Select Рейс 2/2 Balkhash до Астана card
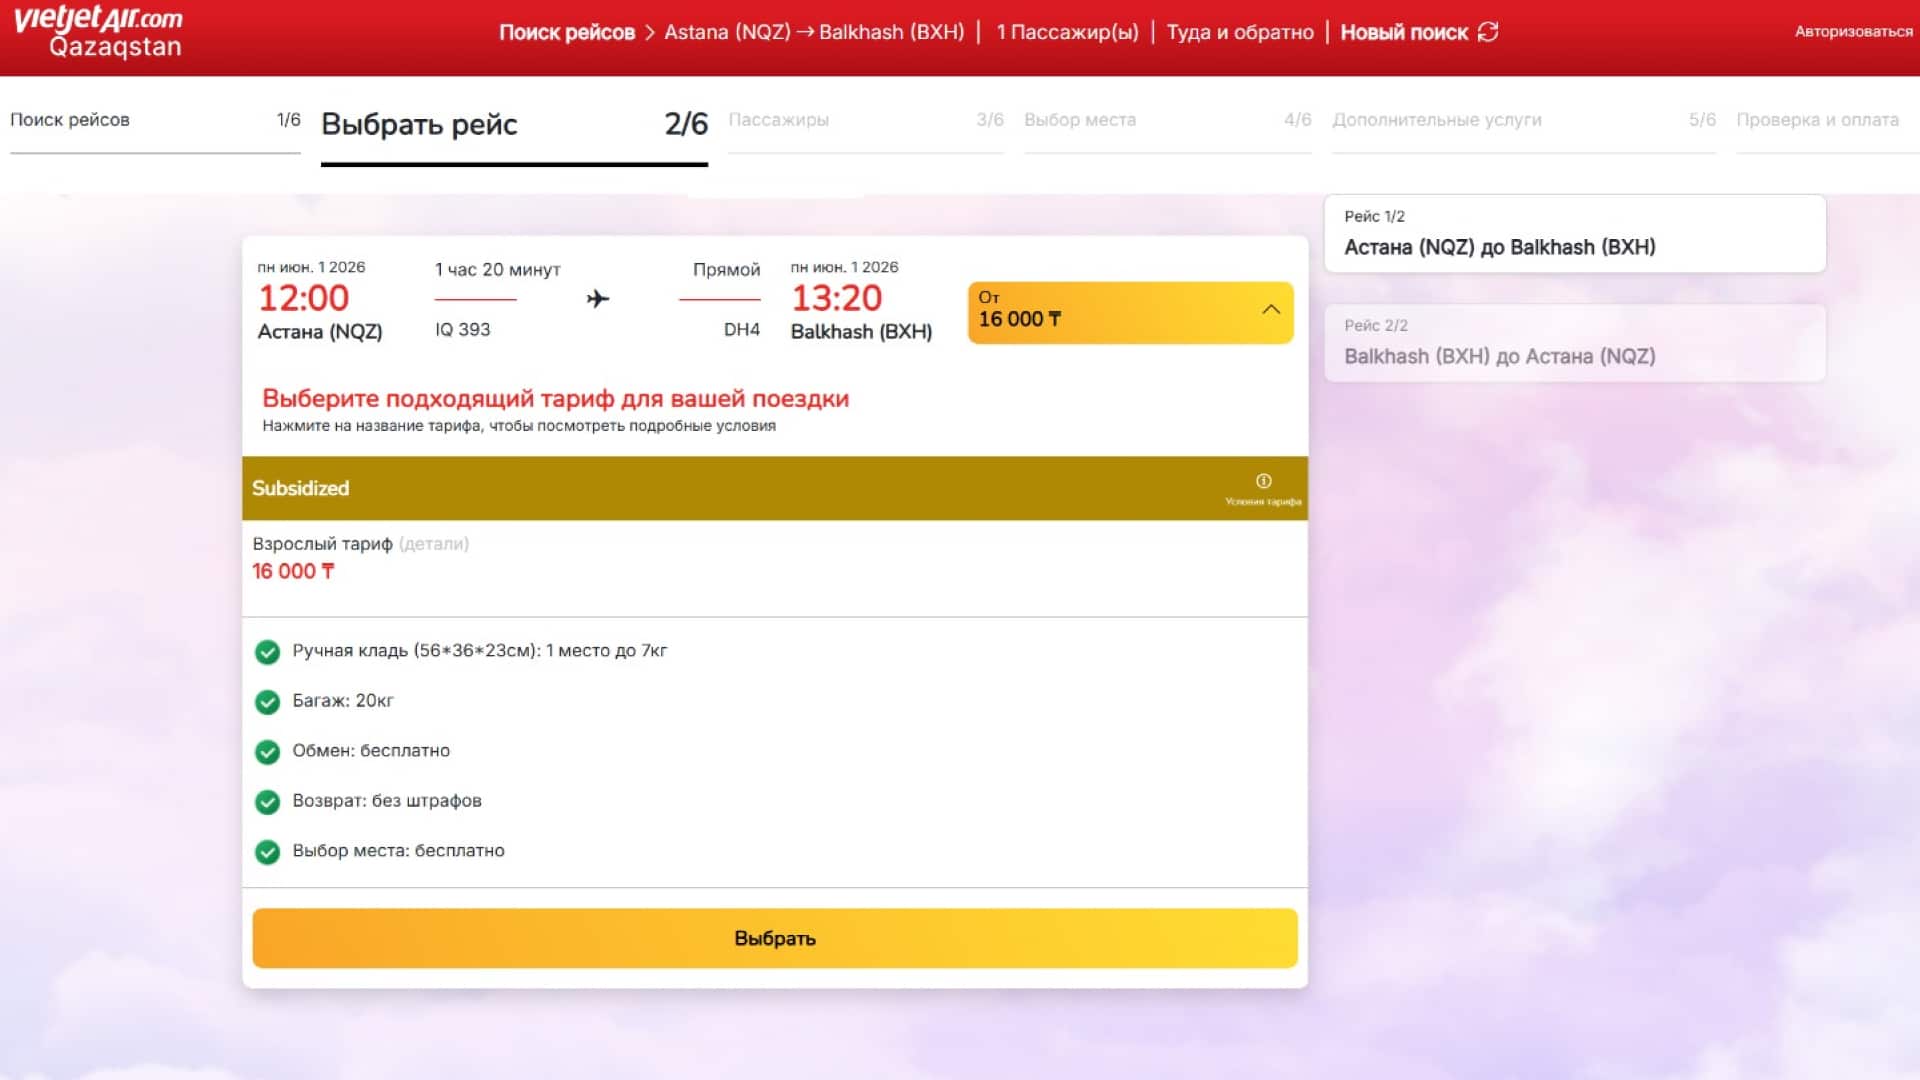The image size is (1920, 1080). 1575,343
